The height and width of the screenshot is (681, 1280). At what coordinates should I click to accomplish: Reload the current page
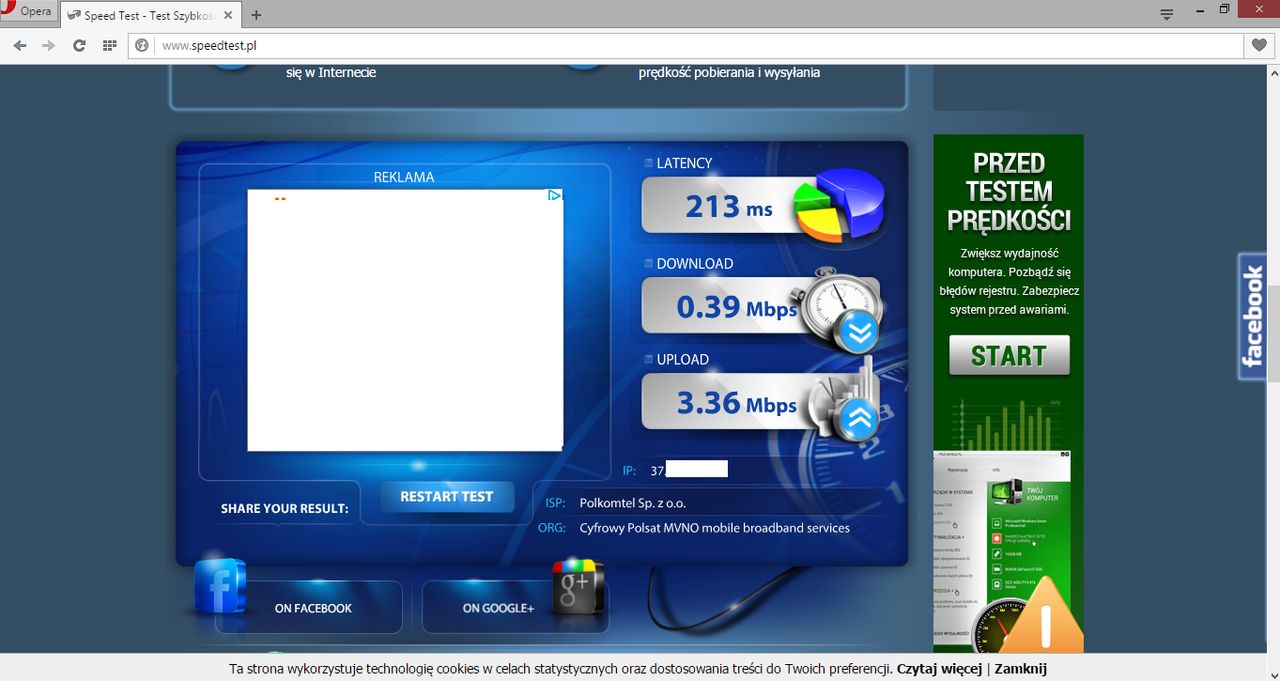[79, 45]
